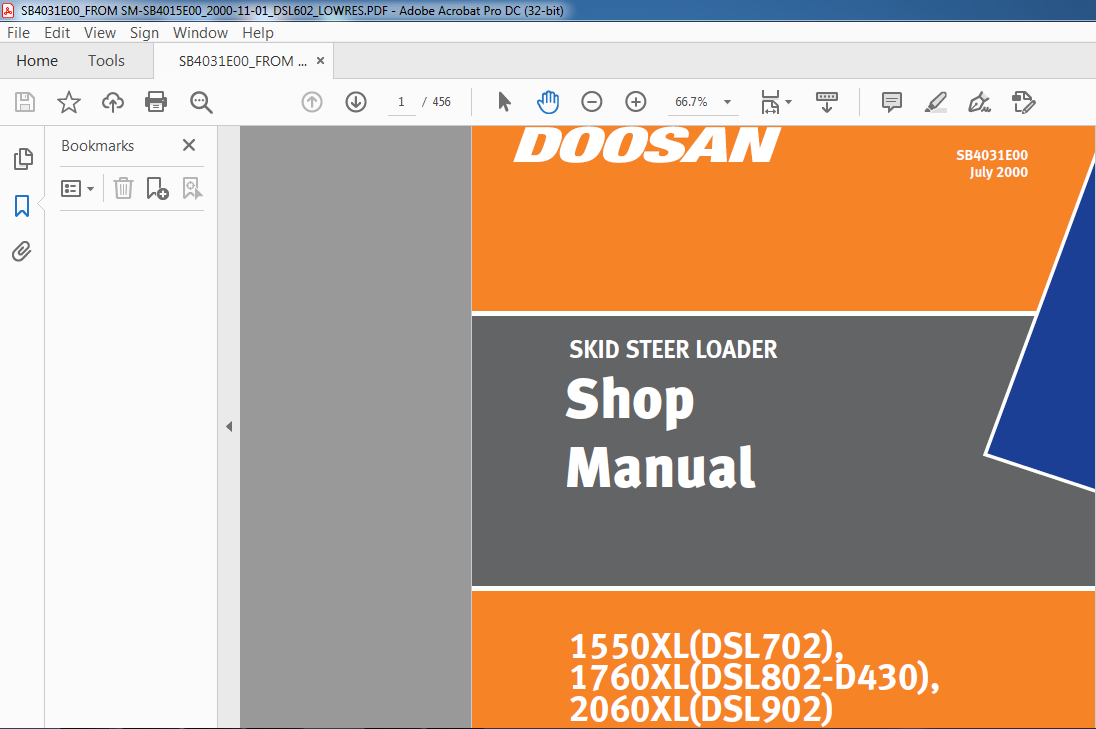Click '1550XL(DSL702),' model text

(x=707, y=645)
